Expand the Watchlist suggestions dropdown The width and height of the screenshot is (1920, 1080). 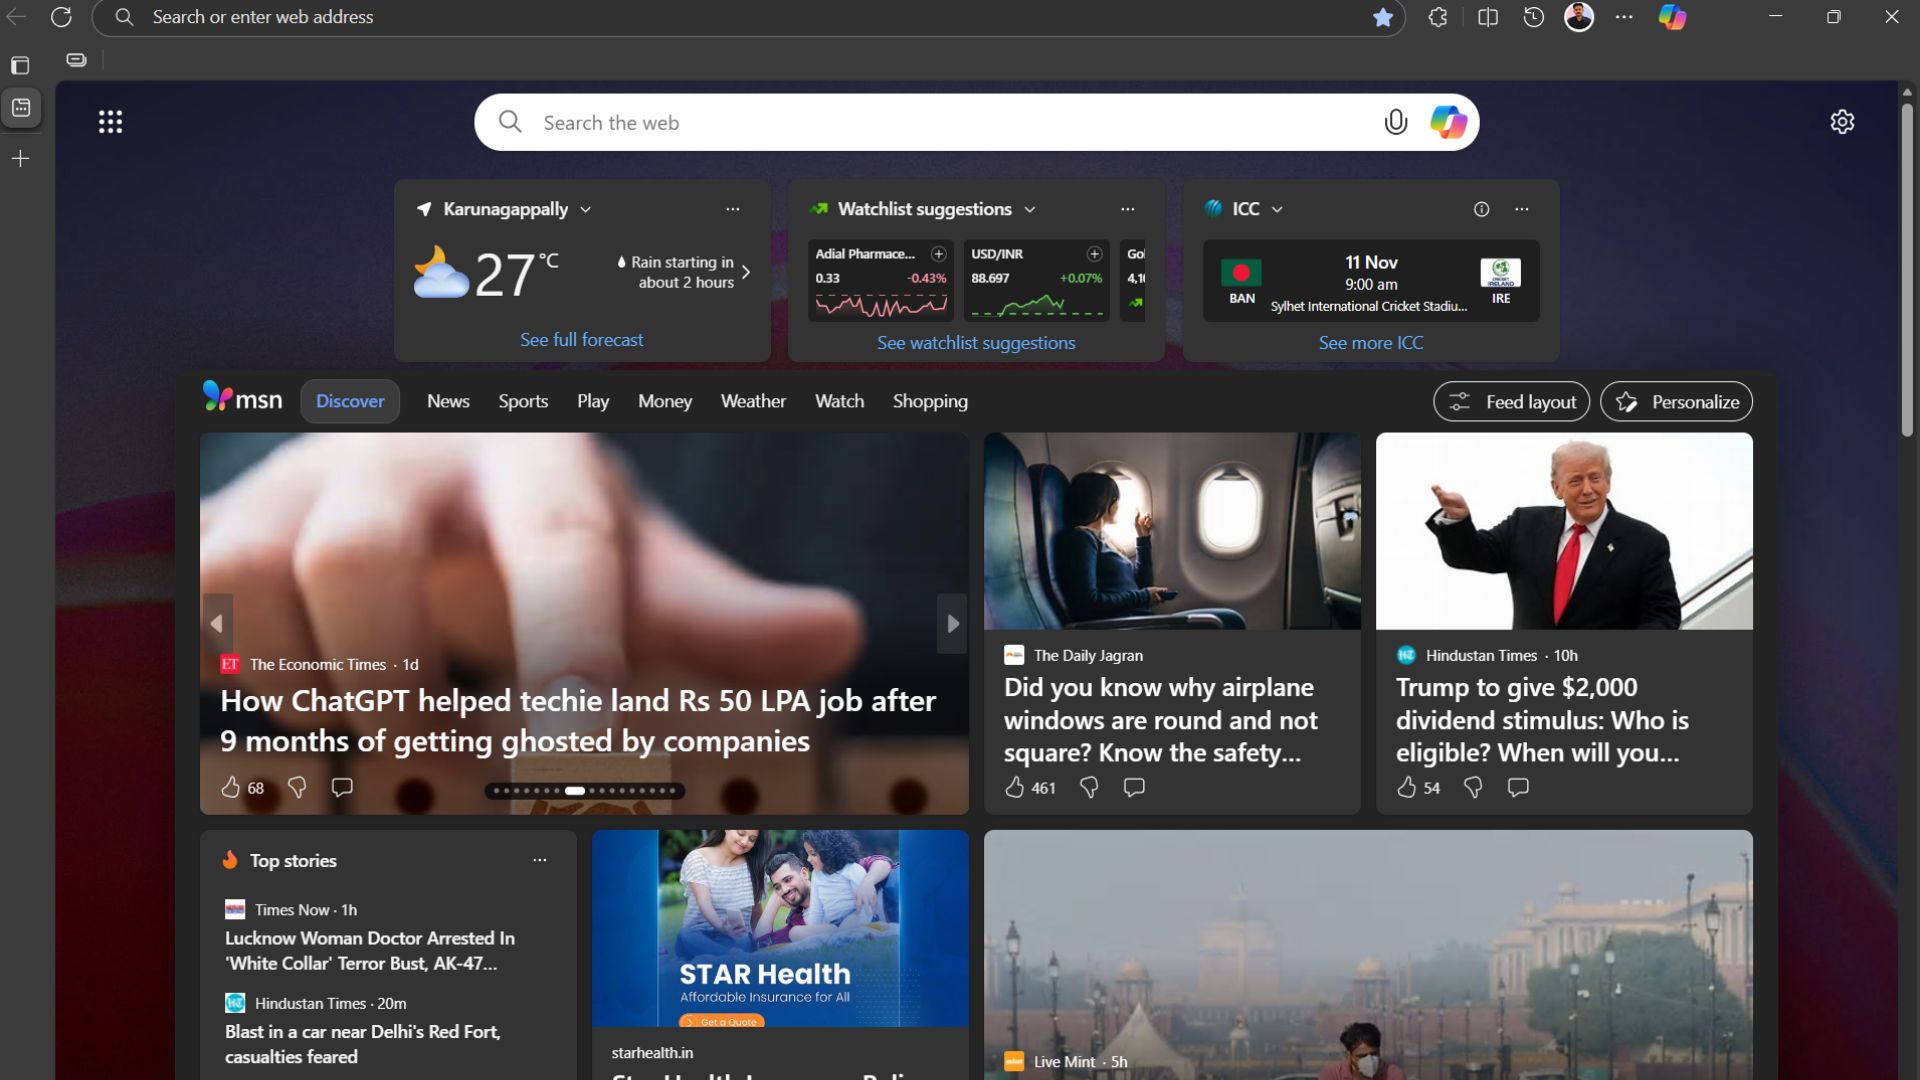click(x=1030, y=209)
